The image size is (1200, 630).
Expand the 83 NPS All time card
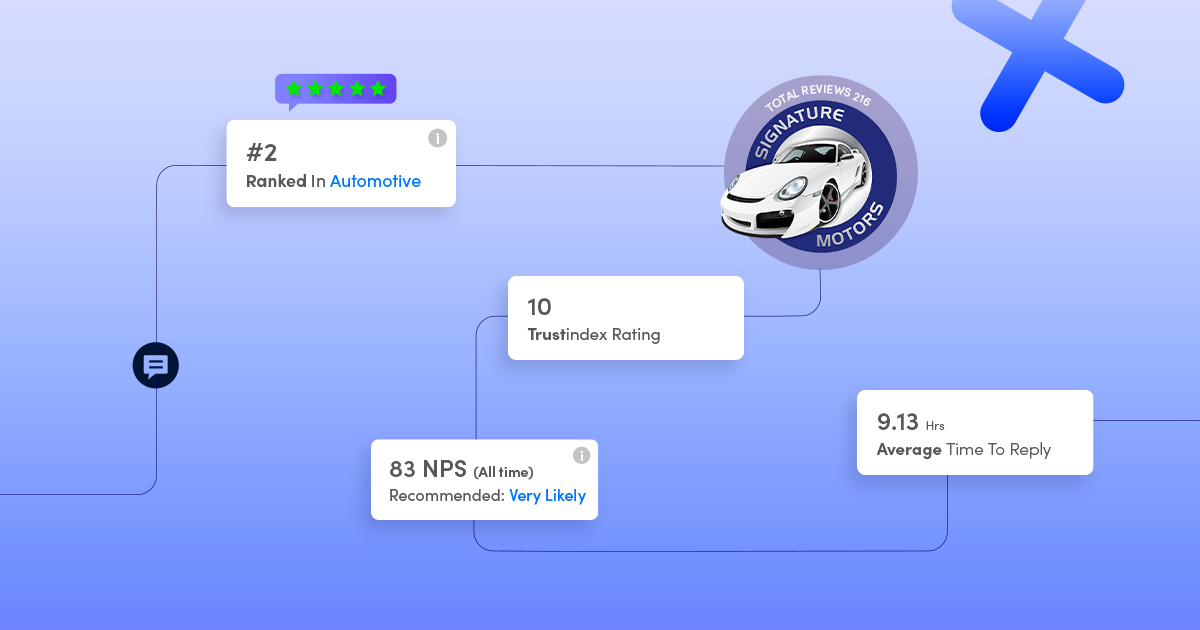(x=484, y=479)
